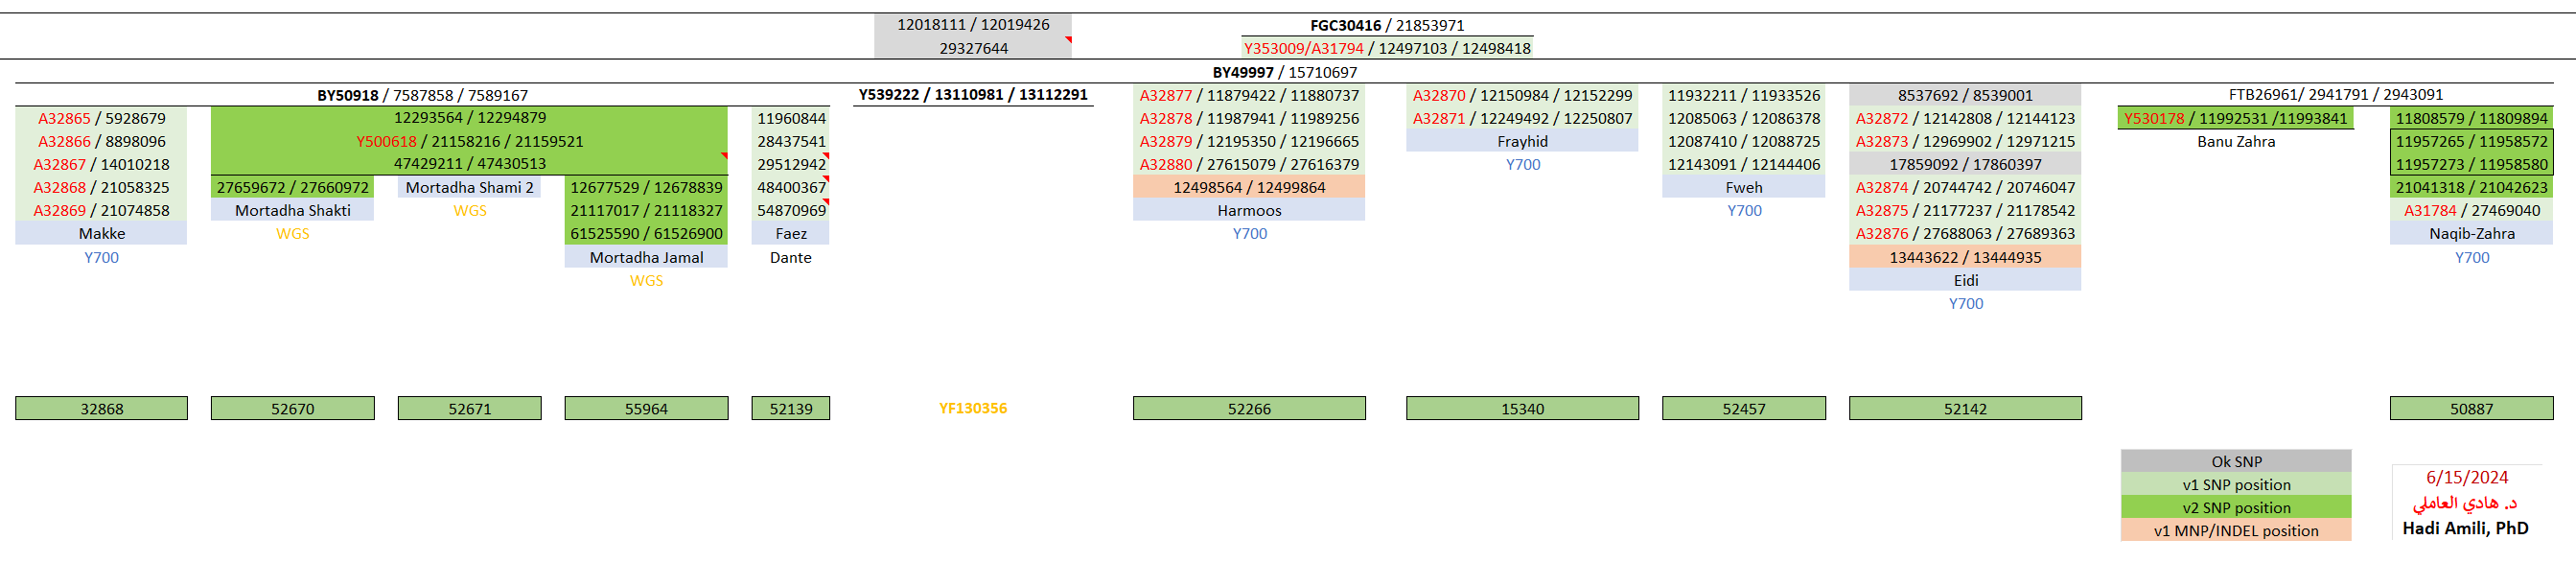Select the Frayhid name cell
2576x563 pixels.
(1521, 141)
